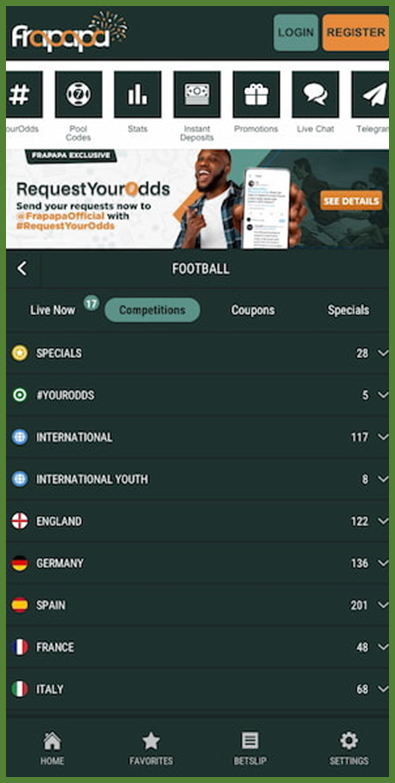Viewport: 395px width, 783px height.
Task: Open Betslip in bottom navigation
Action: pyautogui.click(x=250, y=748)
